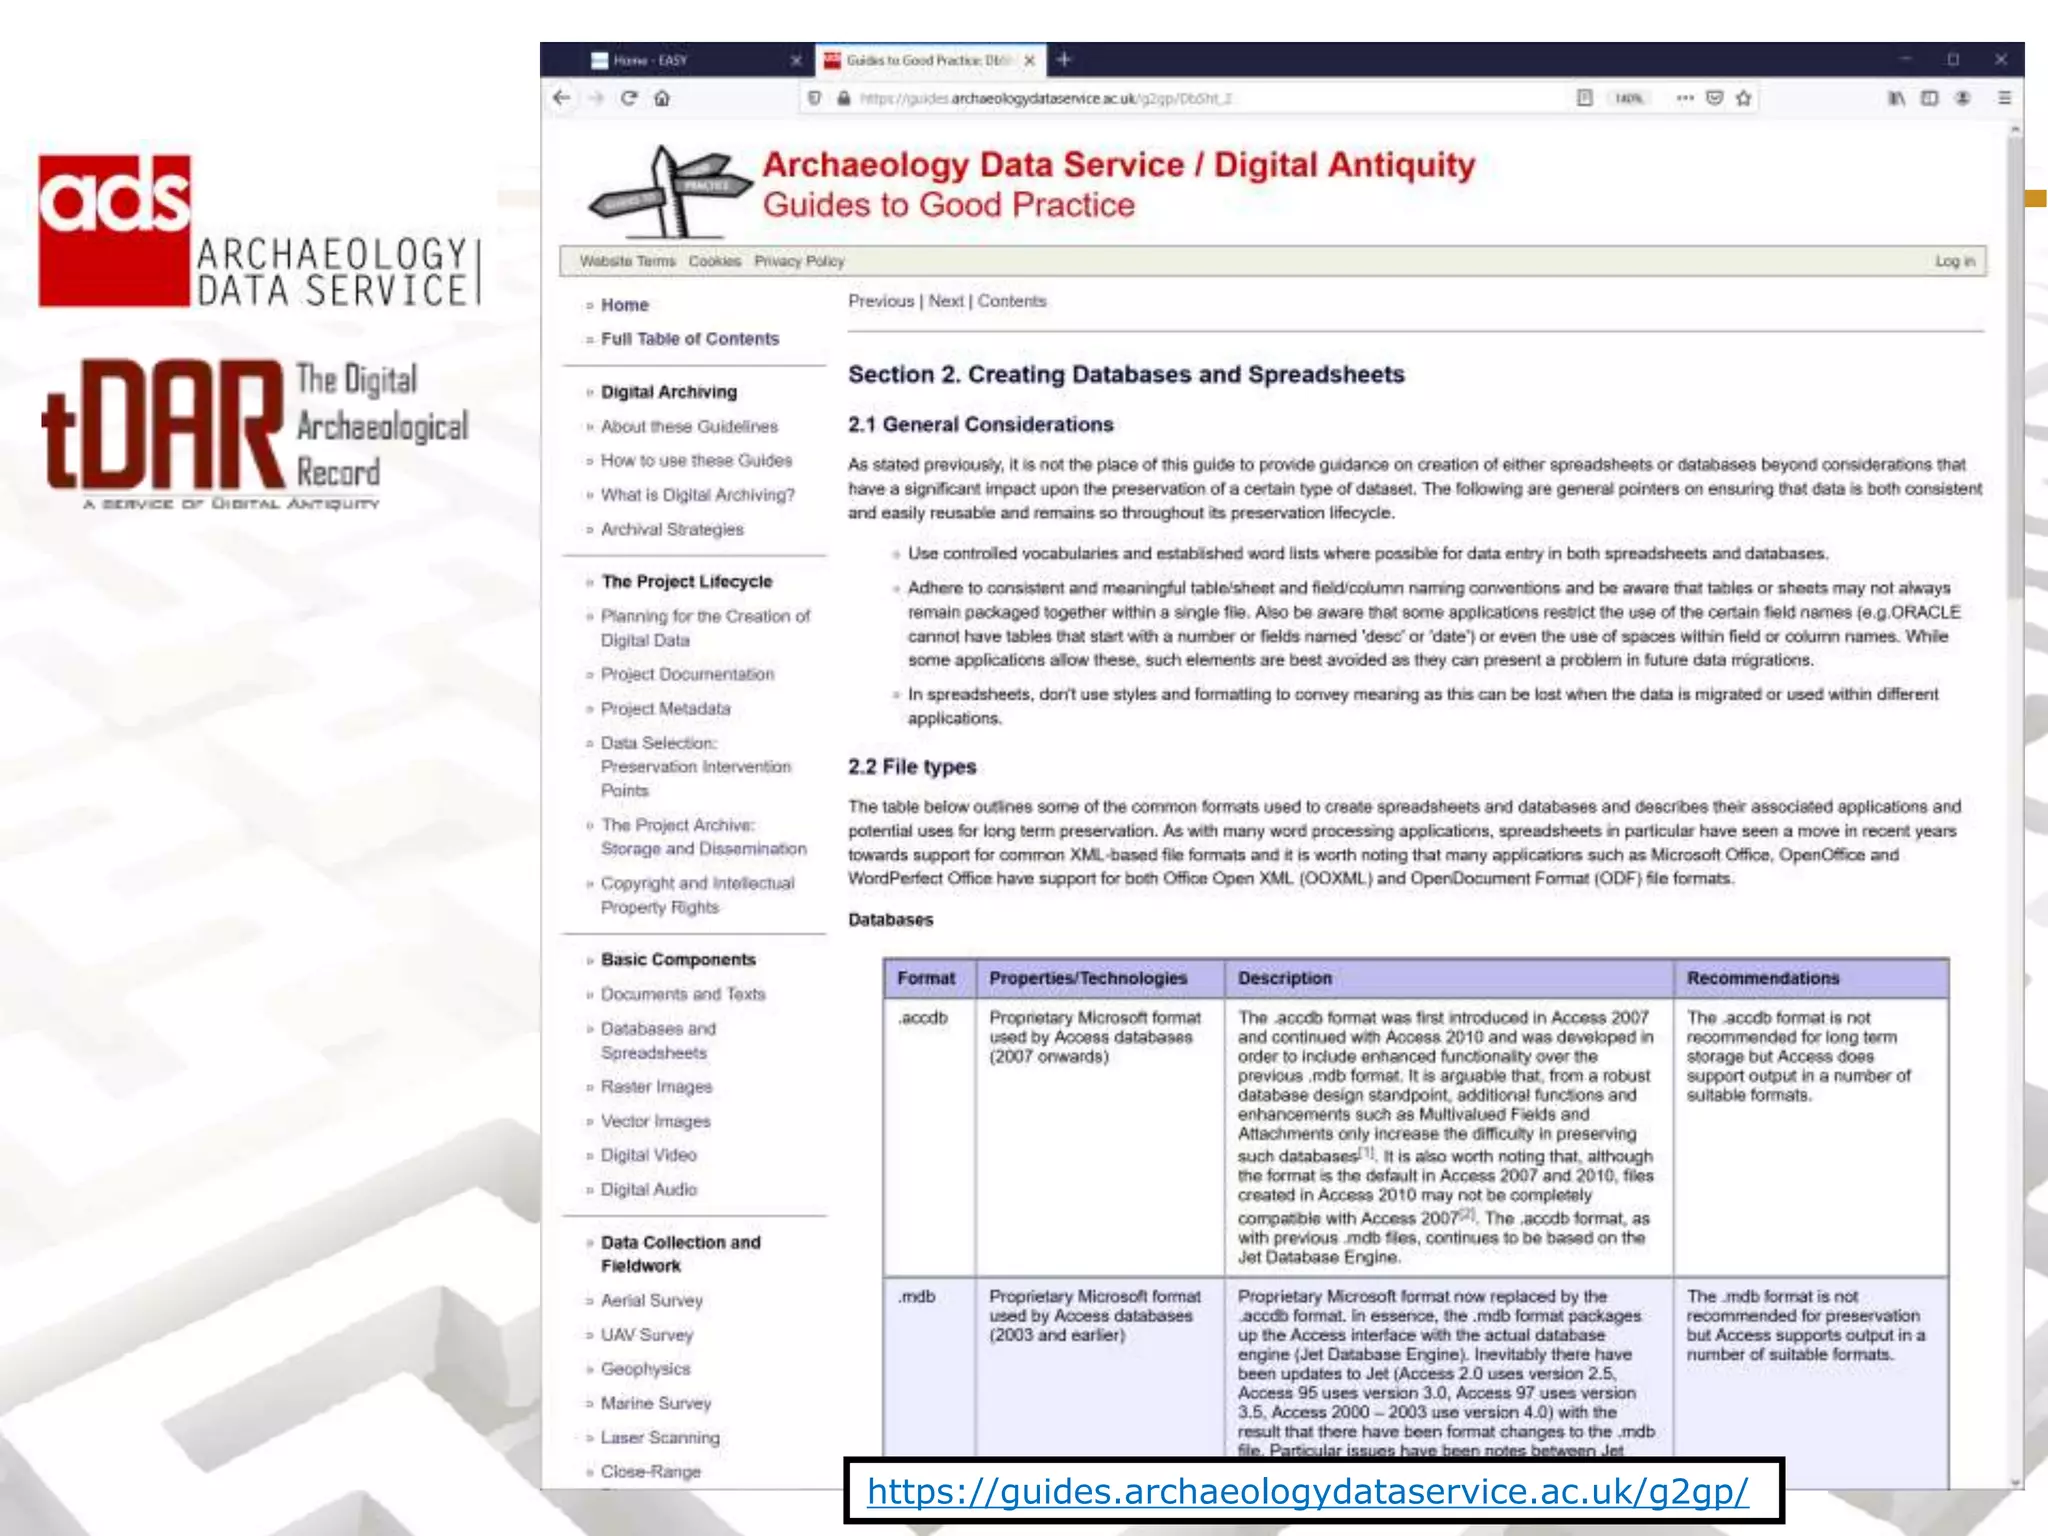Click the browser back arrow
2048x1536 pixels.
562,98
